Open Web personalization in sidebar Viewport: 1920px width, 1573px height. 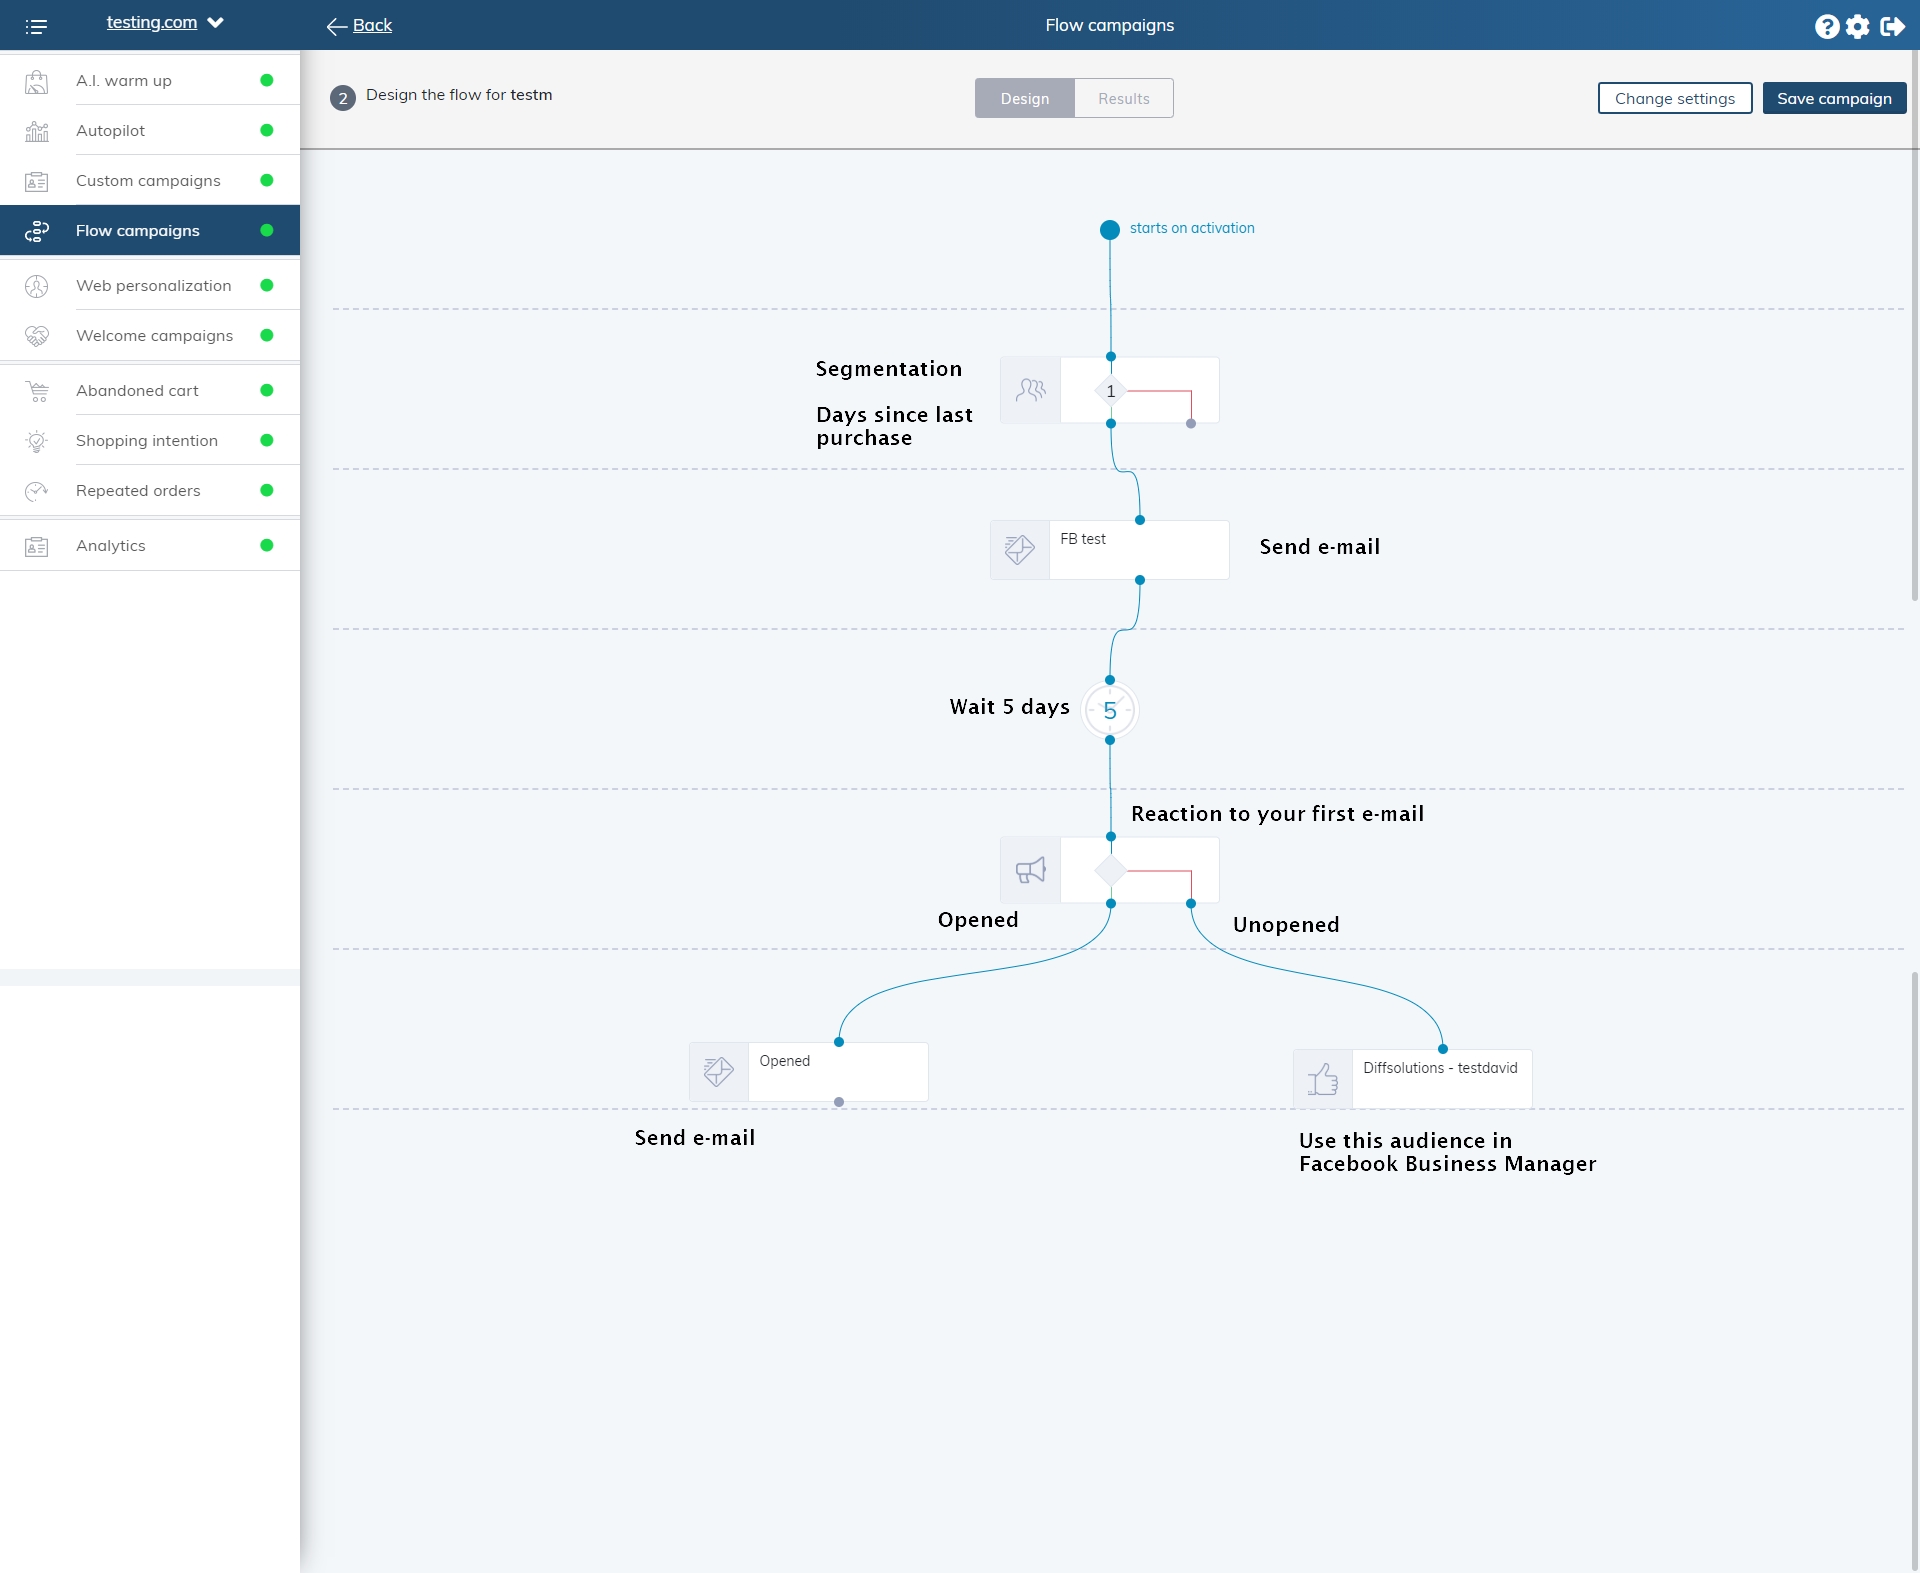(x=153, y=285)
